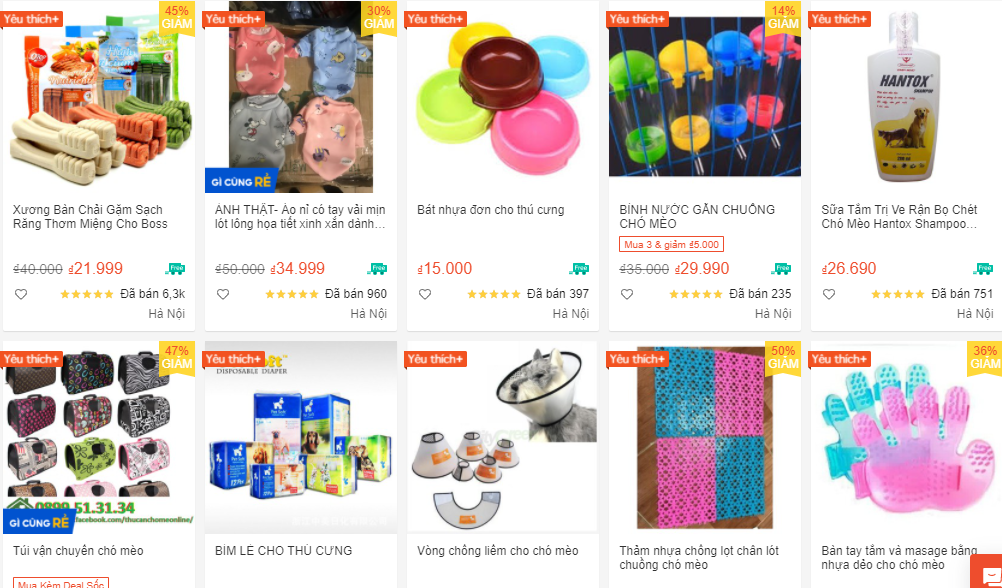
Task: Click Mua 3 & giảm ₫5.000 promo tag
Action: pos(671,244)
